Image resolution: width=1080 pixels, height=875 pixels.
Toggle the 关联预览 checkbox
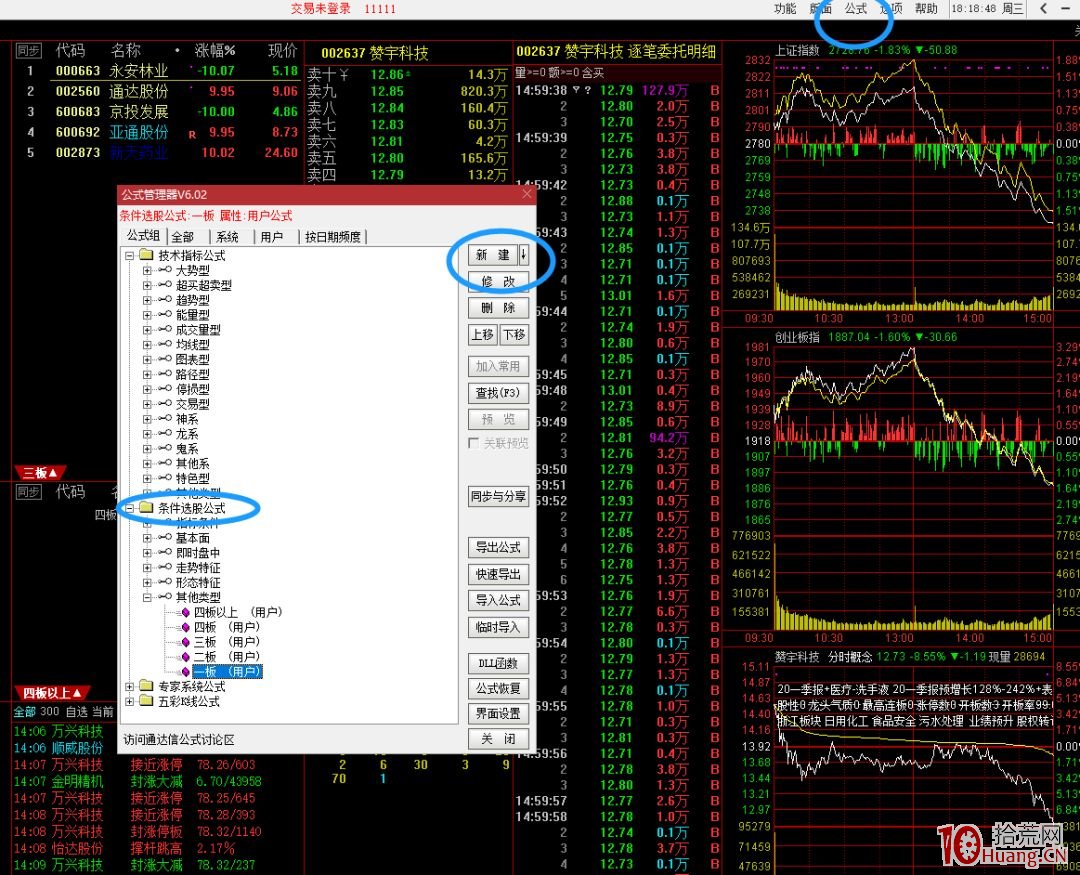pyautogui.click(x=474, y=443)
